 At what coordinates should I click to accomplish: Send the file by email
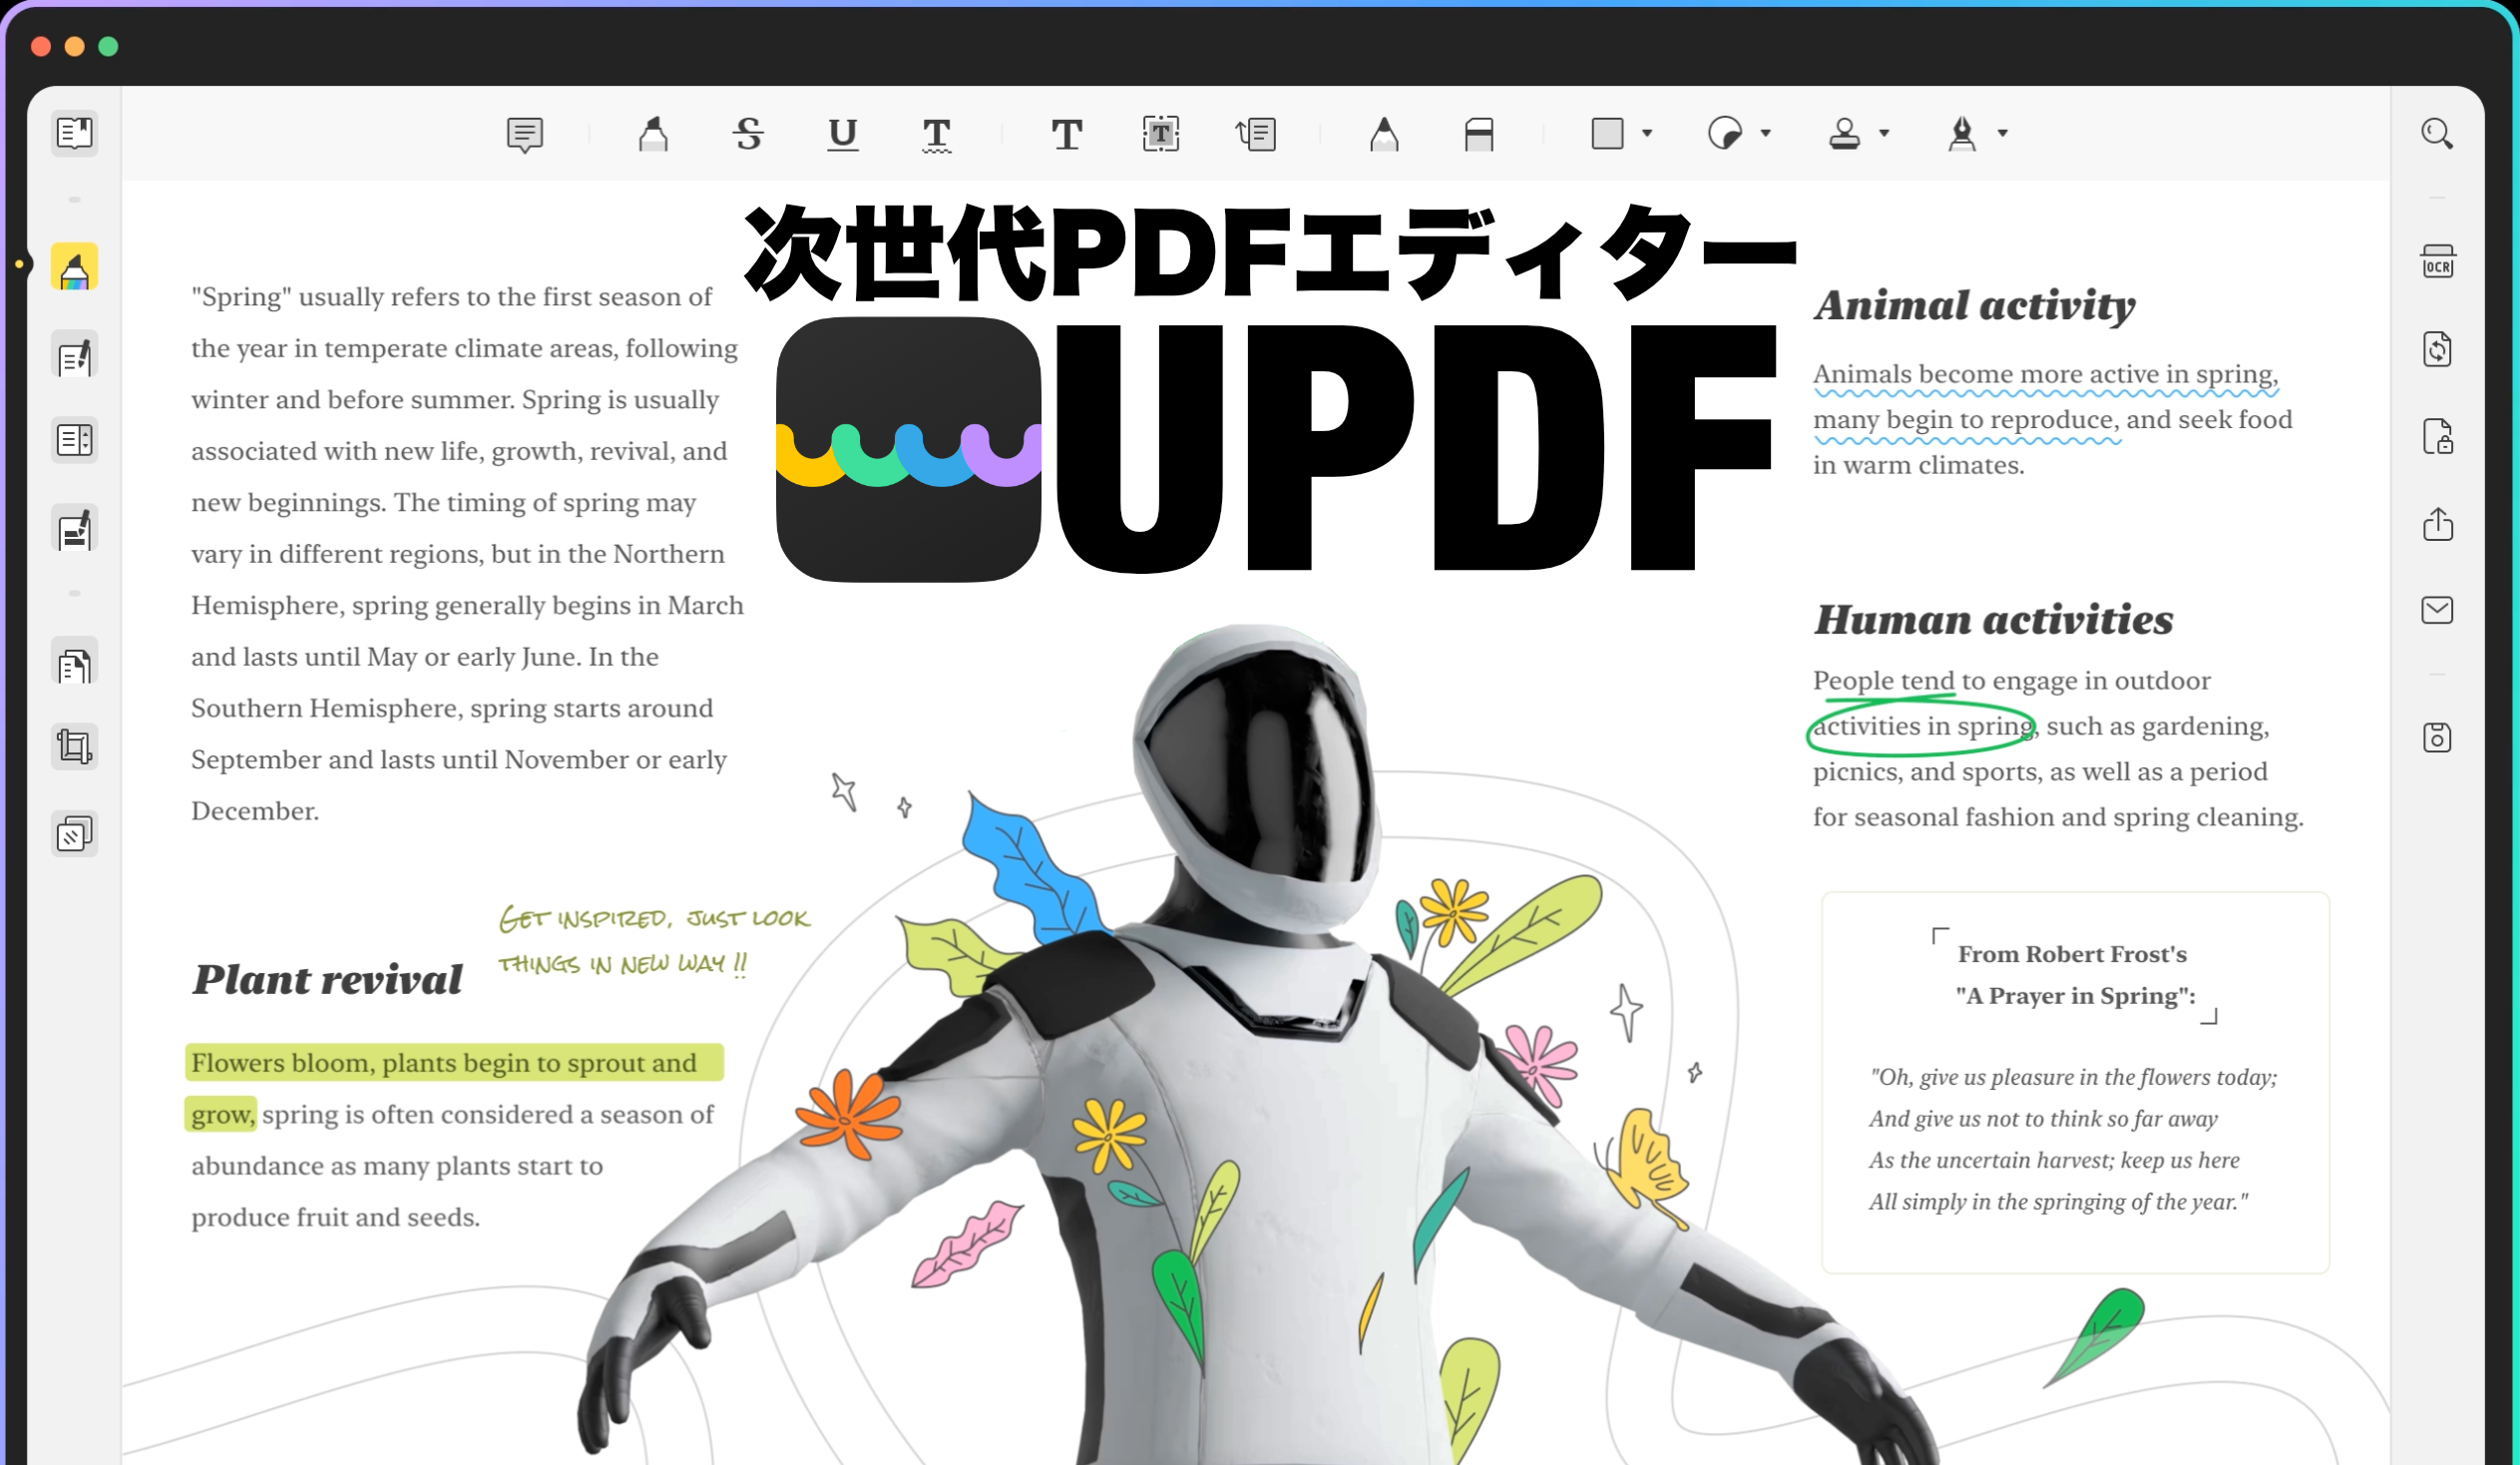click(x=2438, y=610)
